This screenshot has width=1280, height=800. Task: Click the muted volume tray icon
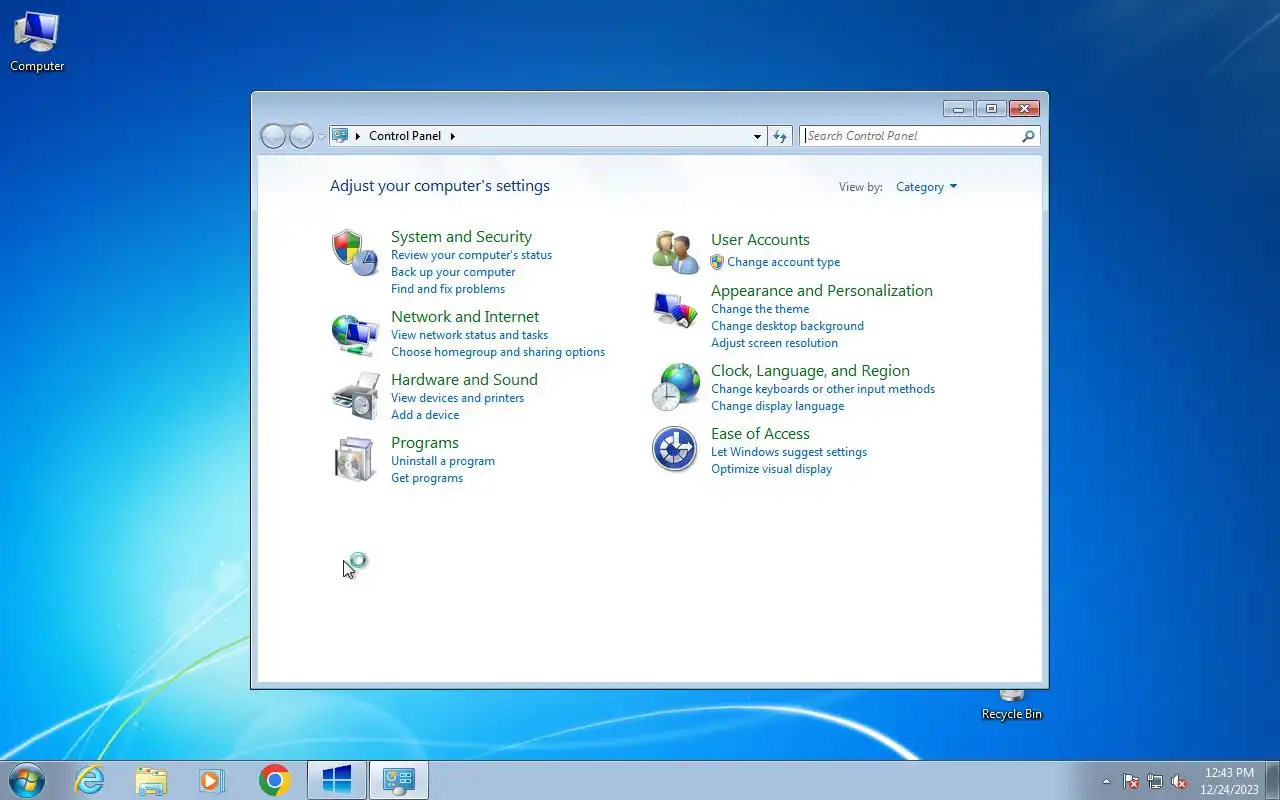click(1179, 781)
